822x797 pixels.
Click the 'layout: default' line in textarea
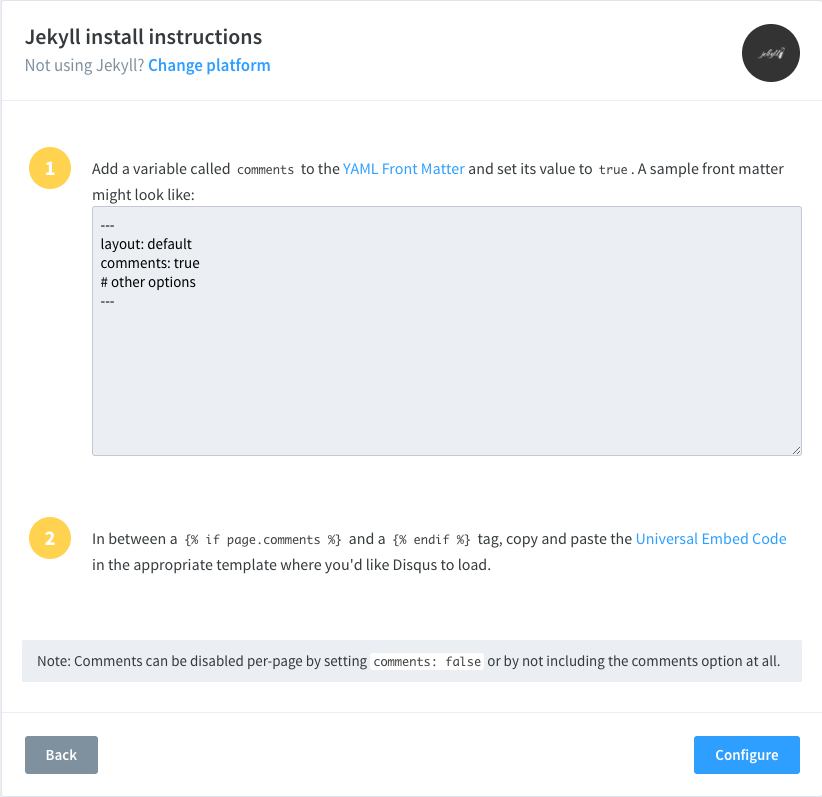pyautogui.click(x=146, y=244)
